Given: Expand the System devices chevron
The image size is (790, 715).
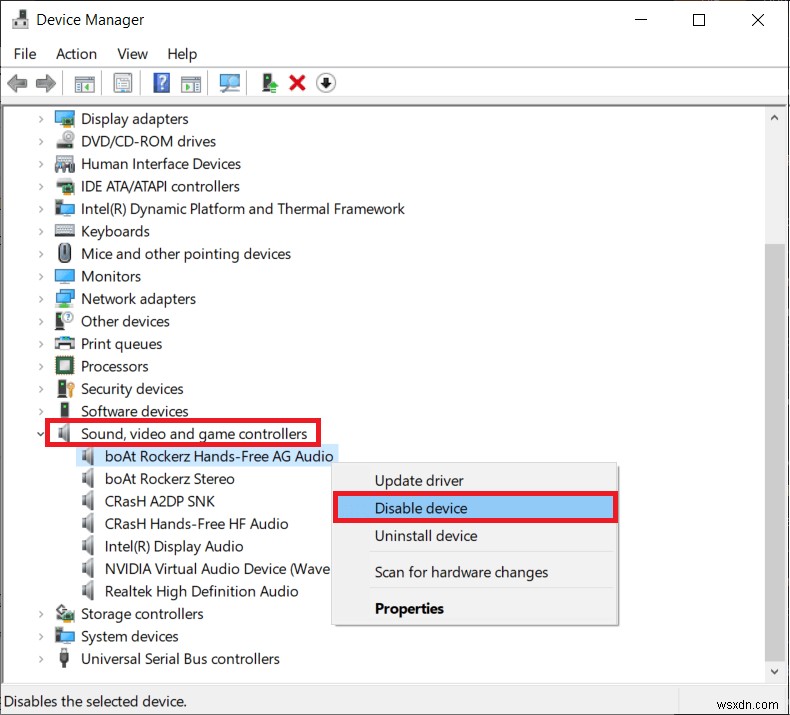Looking at the screenshot, I should (x=41, y=636).
